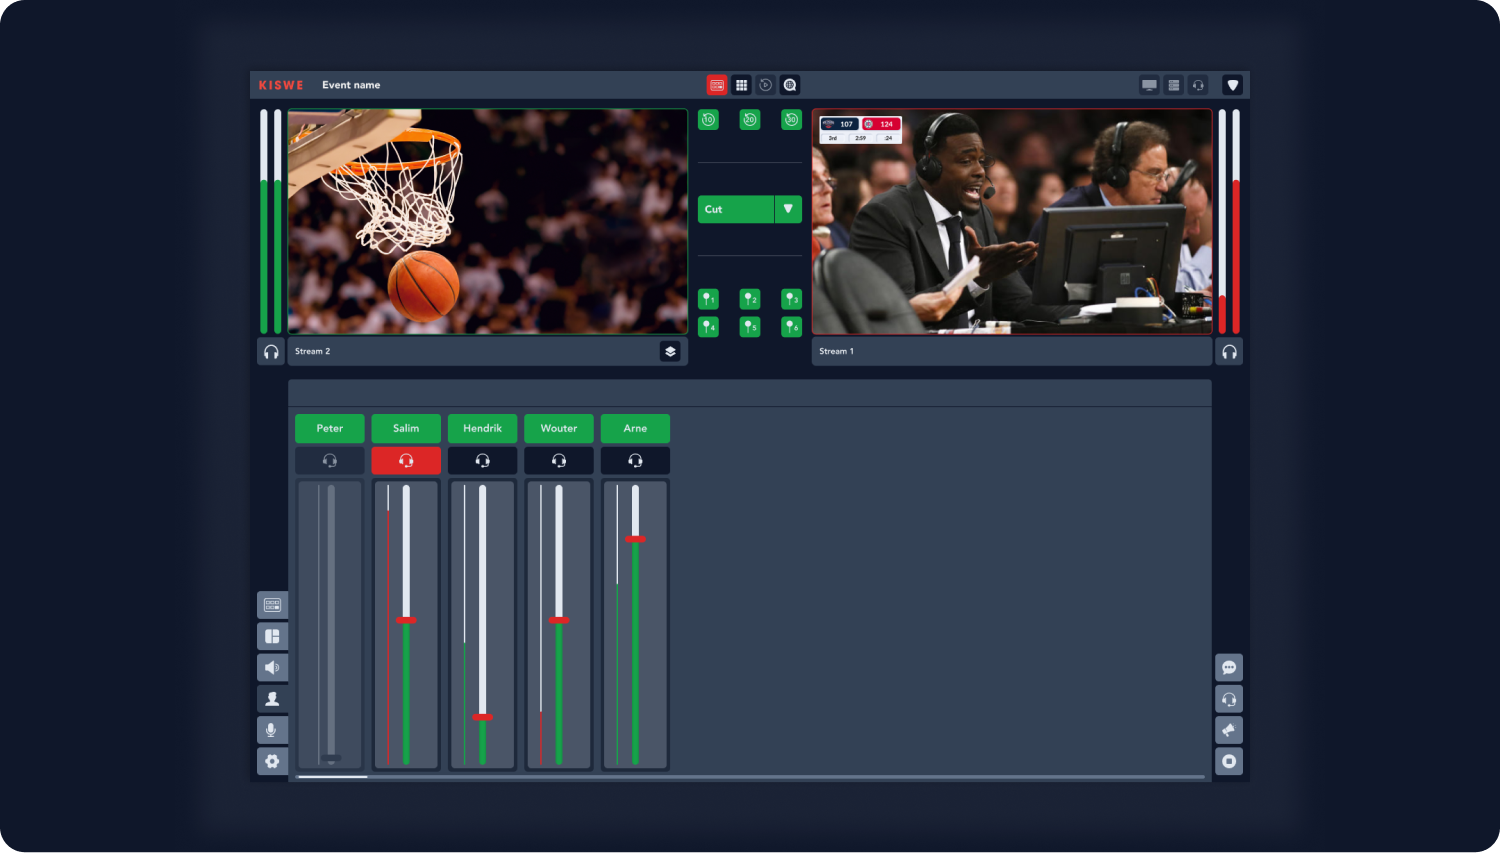The image size is (1500, 853).
Task: Open the layout panel in left sidebar
Action: click(x=272, y=636)
